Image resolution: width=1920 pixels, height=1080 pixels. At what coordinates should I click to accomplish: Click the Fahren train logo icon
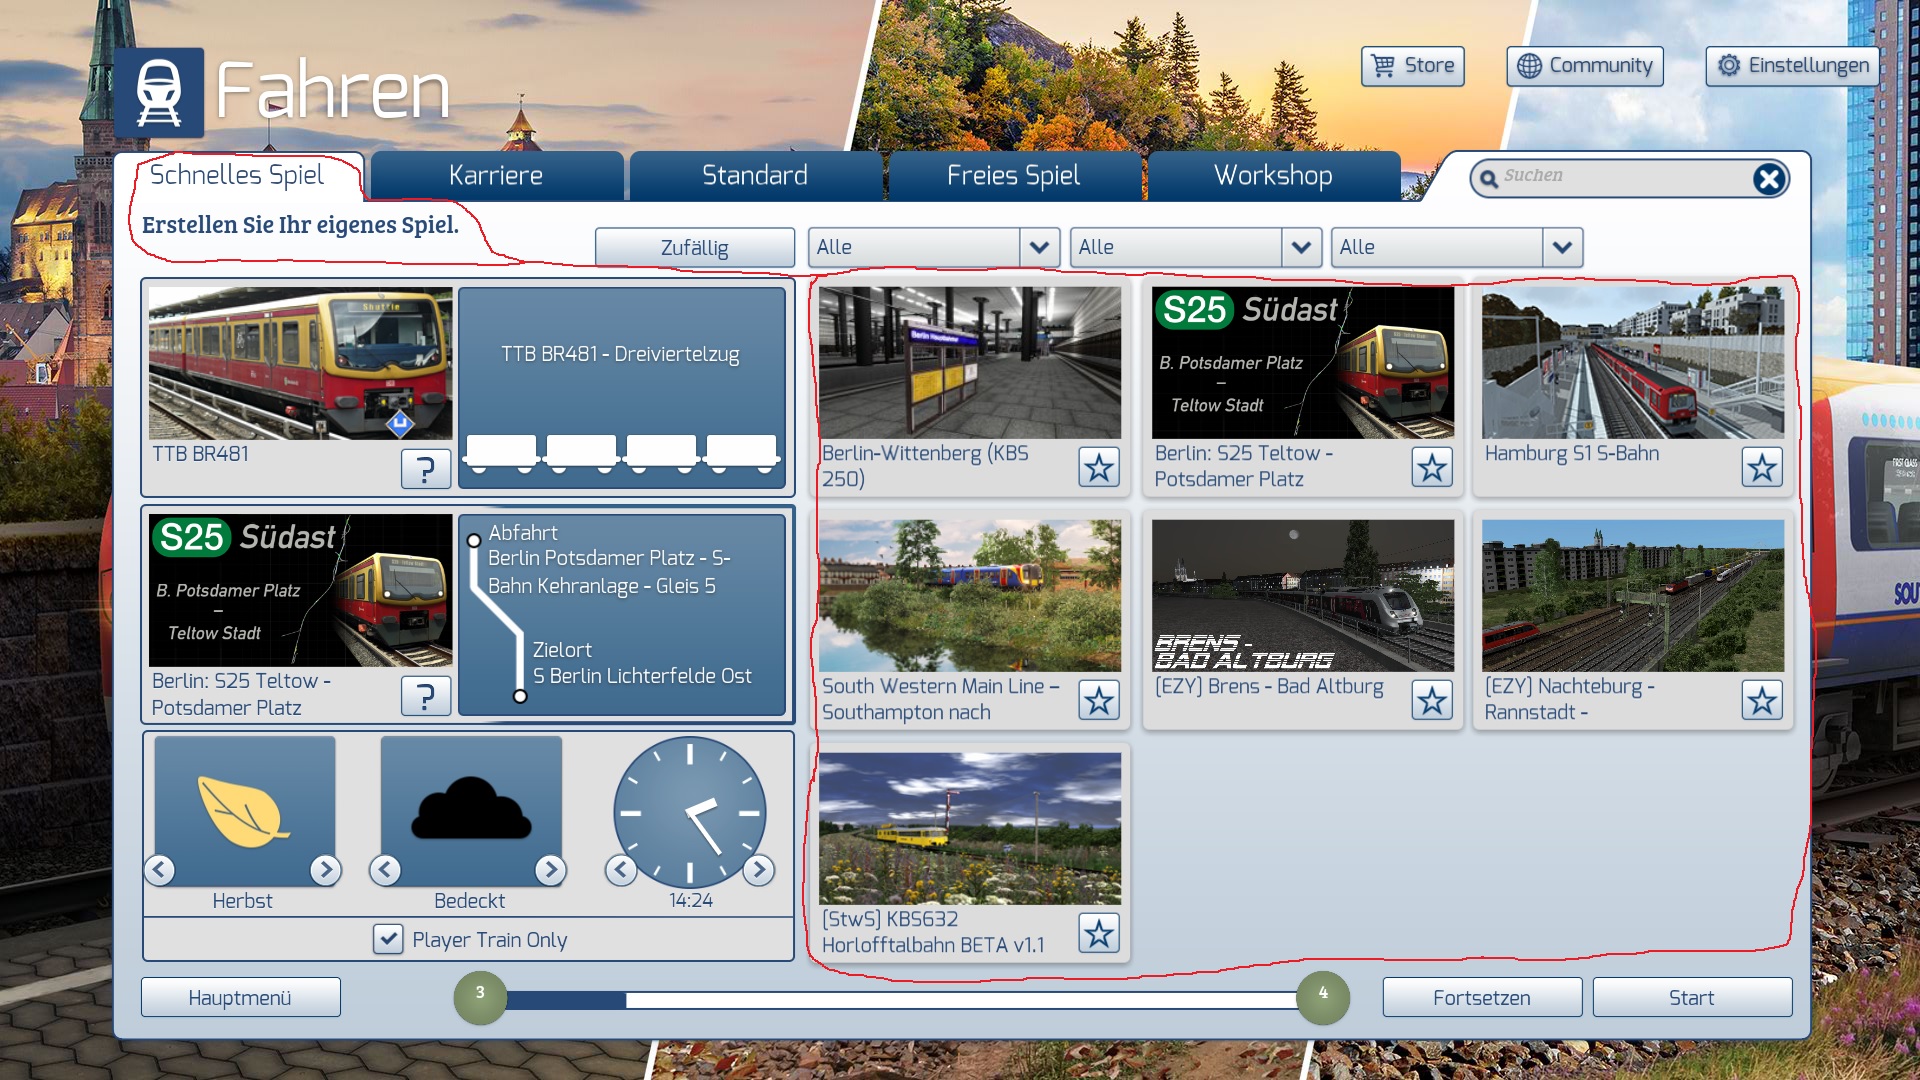coord(159,93)
